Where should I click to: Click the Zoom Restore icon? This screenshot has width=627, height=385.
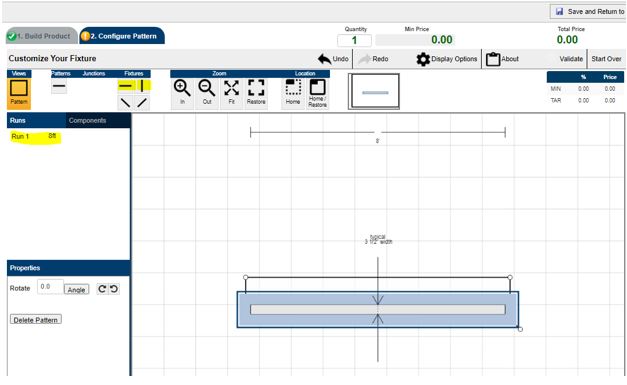coord(256,88)
